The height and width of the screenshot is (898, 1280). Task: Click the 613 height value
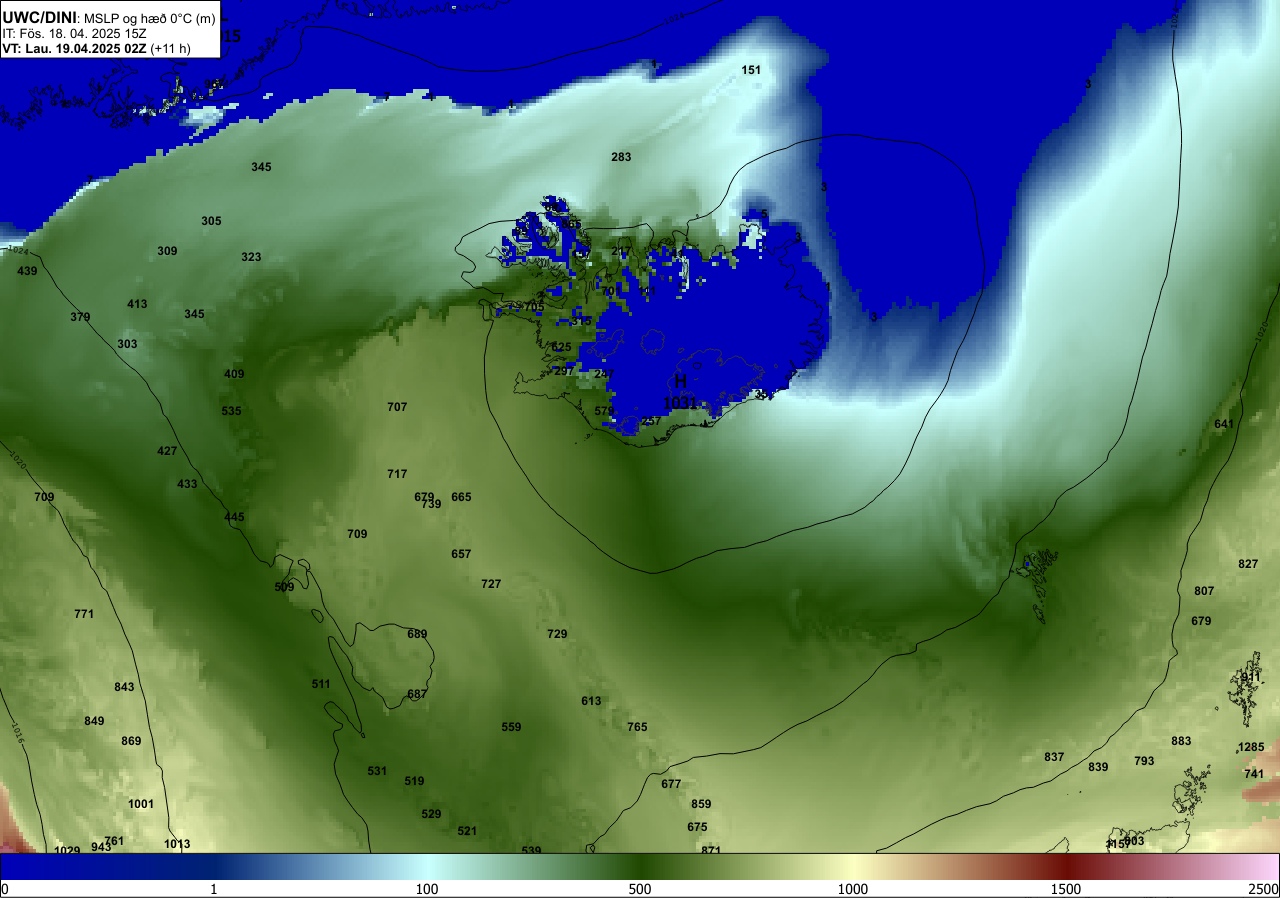(x=591, y=701)
